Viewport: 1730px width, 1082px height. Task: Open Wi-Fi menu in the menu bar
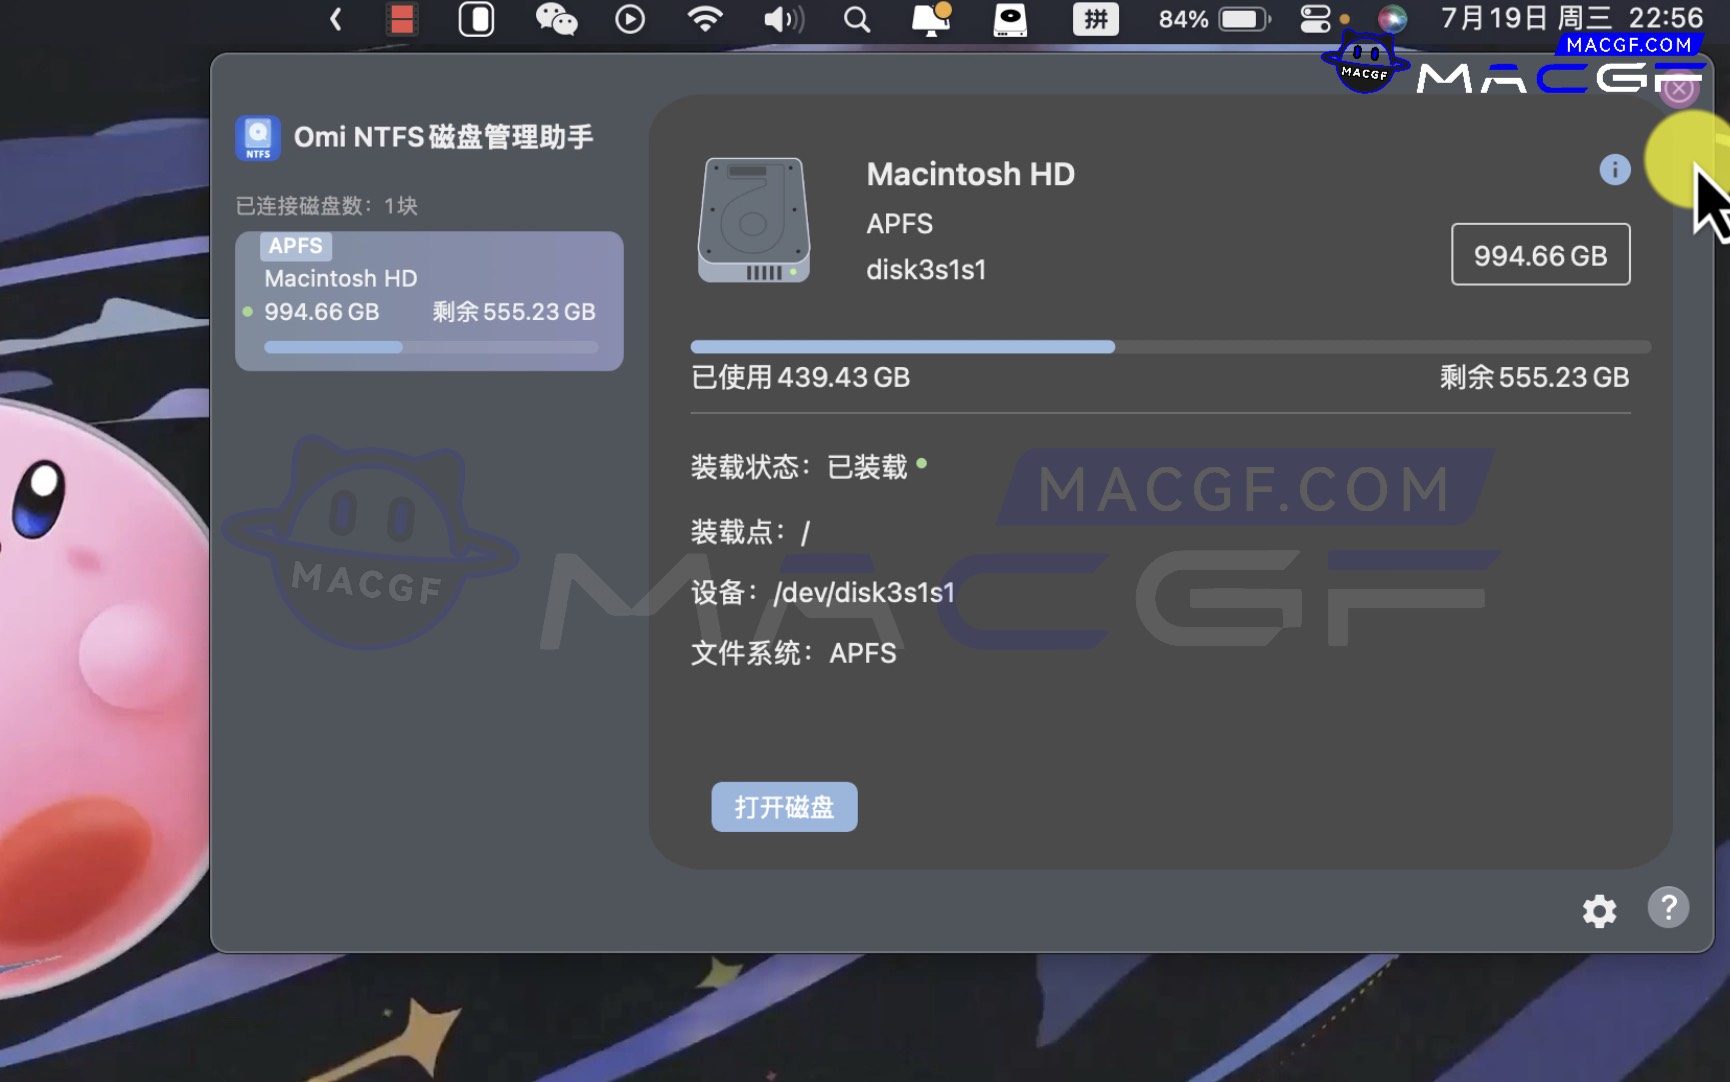pyautogui.click(x=705, y=19)
